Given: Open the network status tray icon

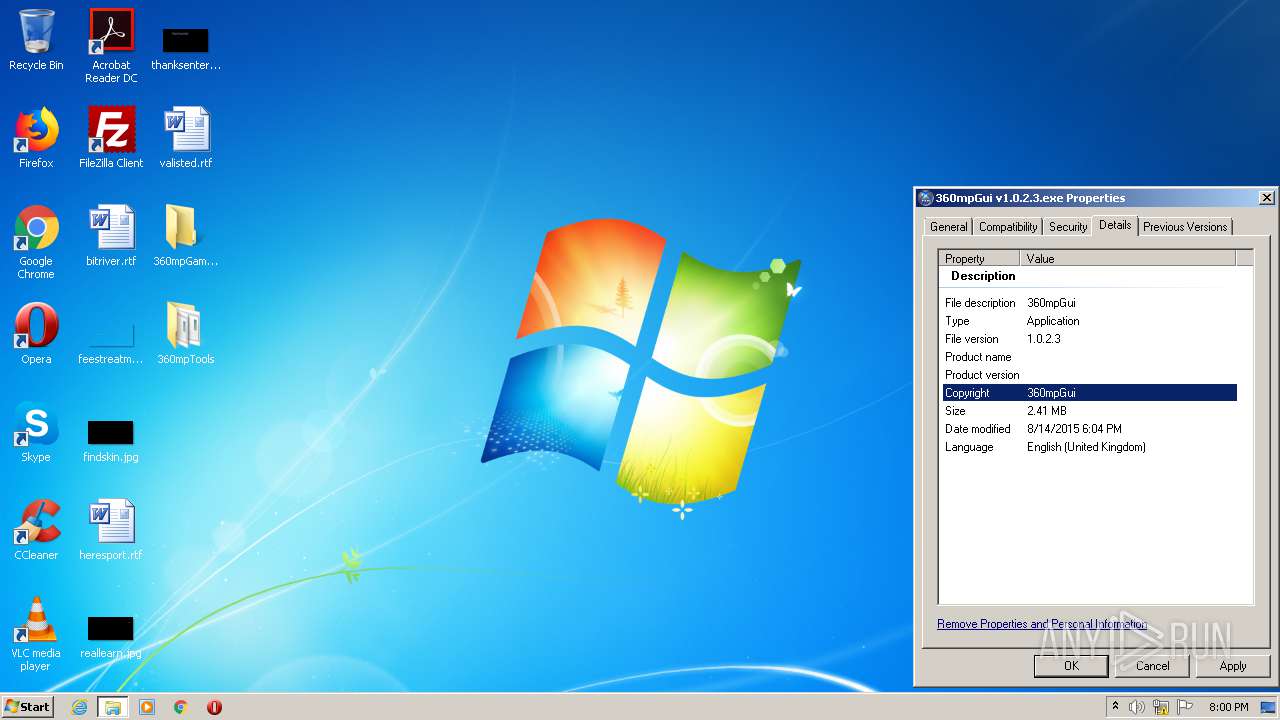Looking at the screenshot, I should (x=1161, y=707).
